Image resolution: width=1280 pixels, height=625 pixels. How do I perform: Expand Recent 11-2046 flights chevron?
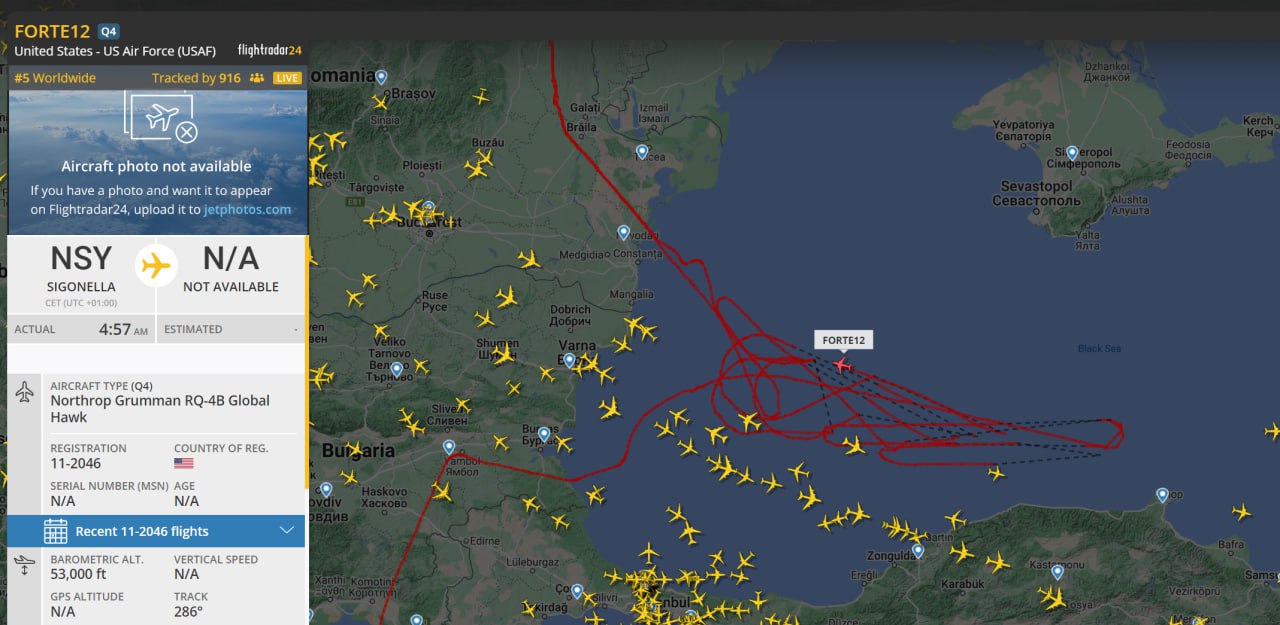pos(287,531)
